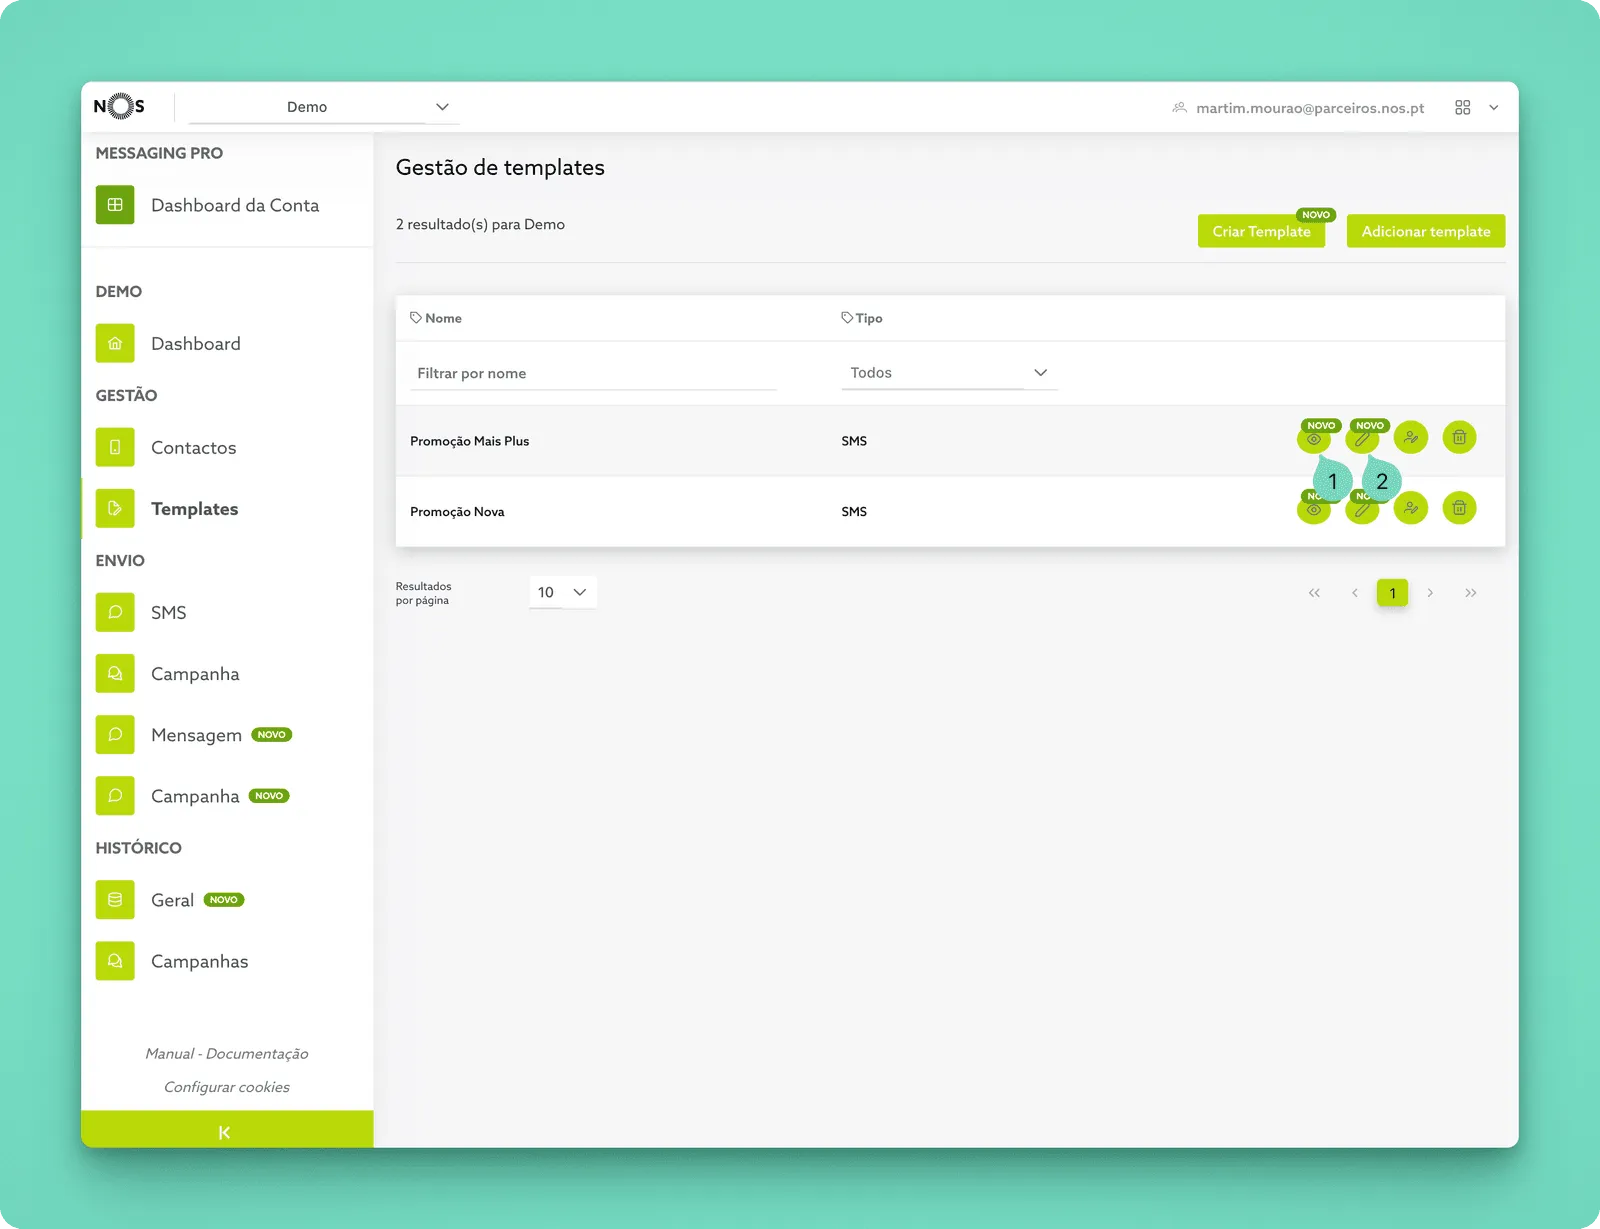Click Adicionar template button
Image resolution: width=1600 pixels, height=1229 pixels.
1426,231
